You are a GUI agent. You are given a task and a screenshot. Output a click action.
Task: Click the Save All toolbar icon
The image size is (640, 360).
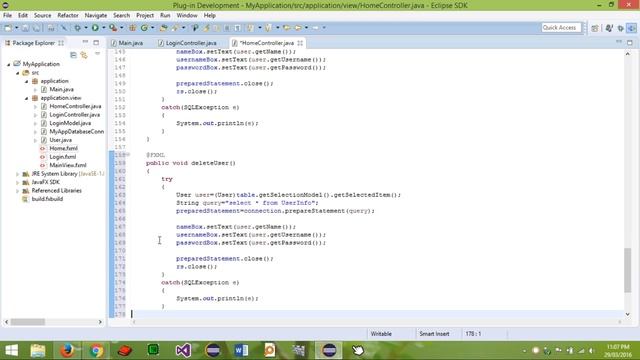coord(36,28)
